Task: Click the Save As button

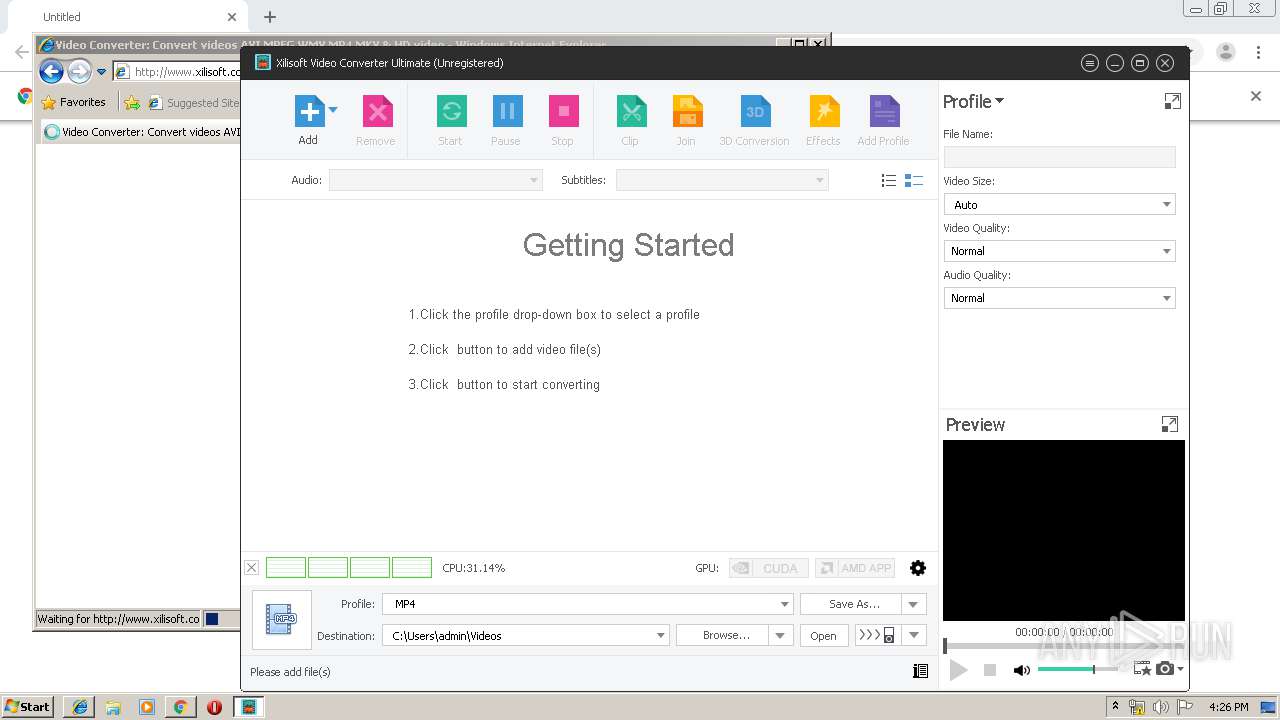Action: [851, 604]
